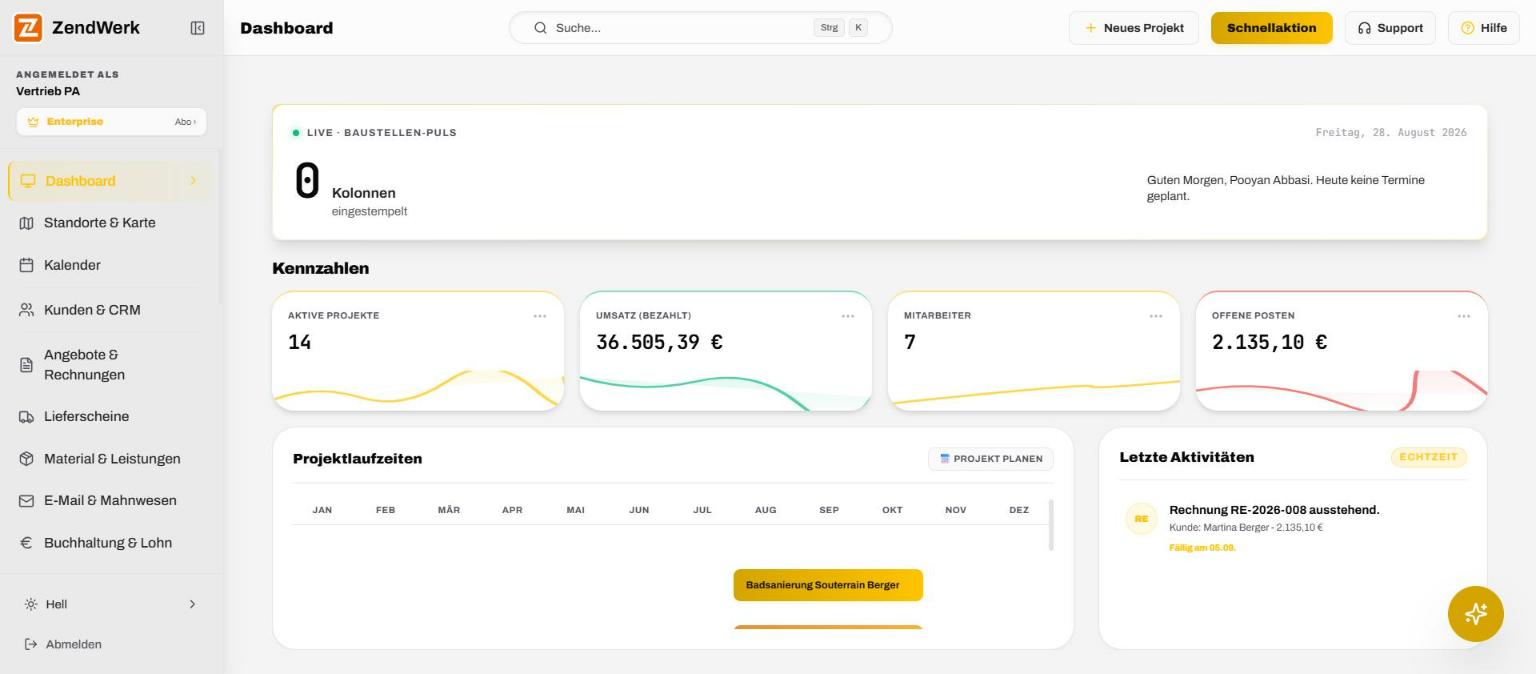Click the crown icon beside Enterprise
1536x674 pixels.
33,122
